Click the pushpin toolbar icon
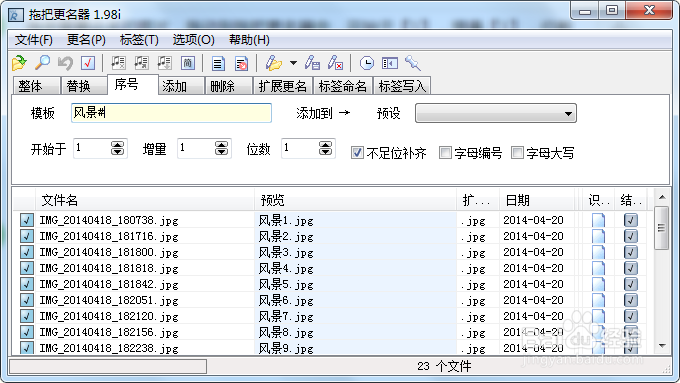680x383 pixels. pyautogui.click(x=412, y=63)
